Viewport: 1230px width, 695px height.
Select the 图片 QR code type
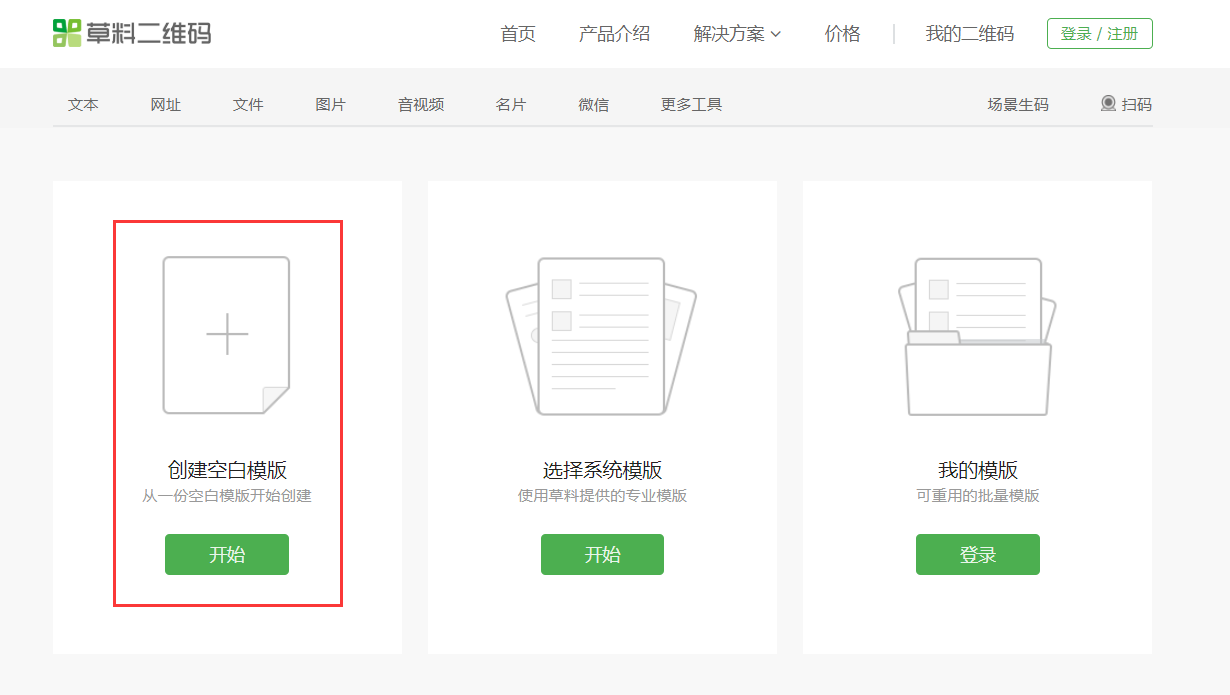329,104
